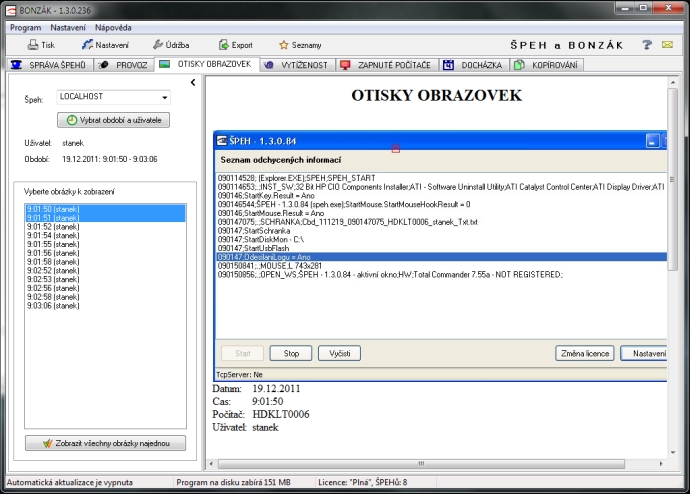Open Seznamy star toolbar item
The image size is (690, 494).
pyautogui.click(x=300, y=45)
